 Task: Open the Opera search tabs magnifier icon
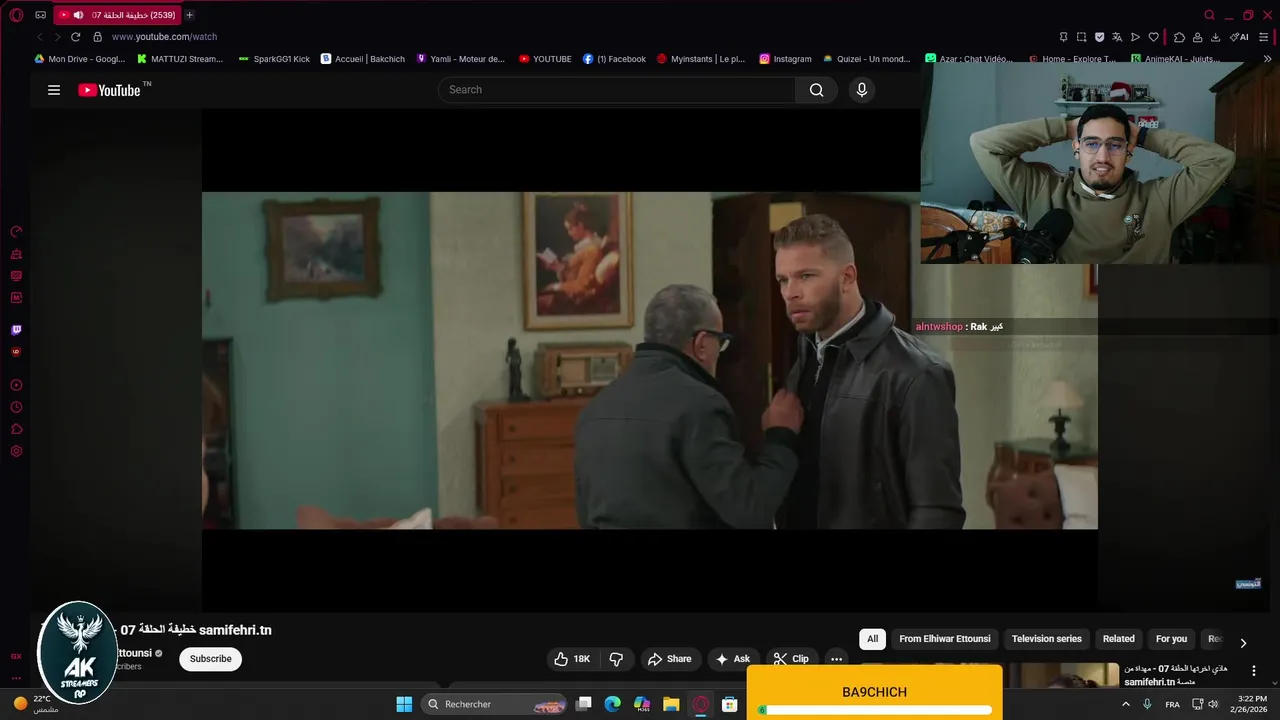(x=1210, y=15)
